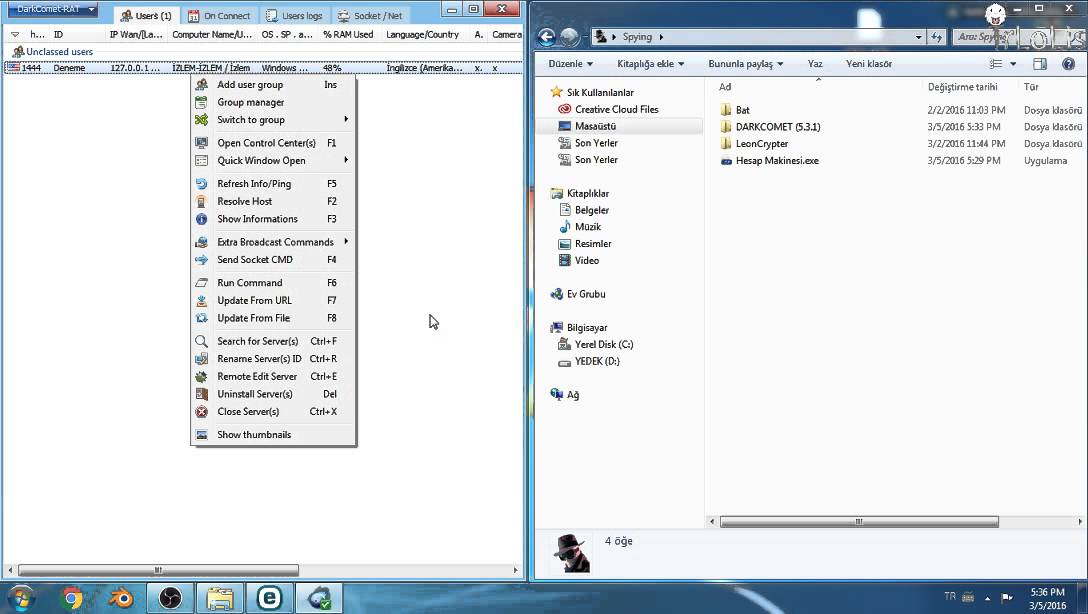This screenshot has width=1088, height=614.
Task: Select the DARKCOMET (5.3.1) folder
Action: (x=778, y=127)
